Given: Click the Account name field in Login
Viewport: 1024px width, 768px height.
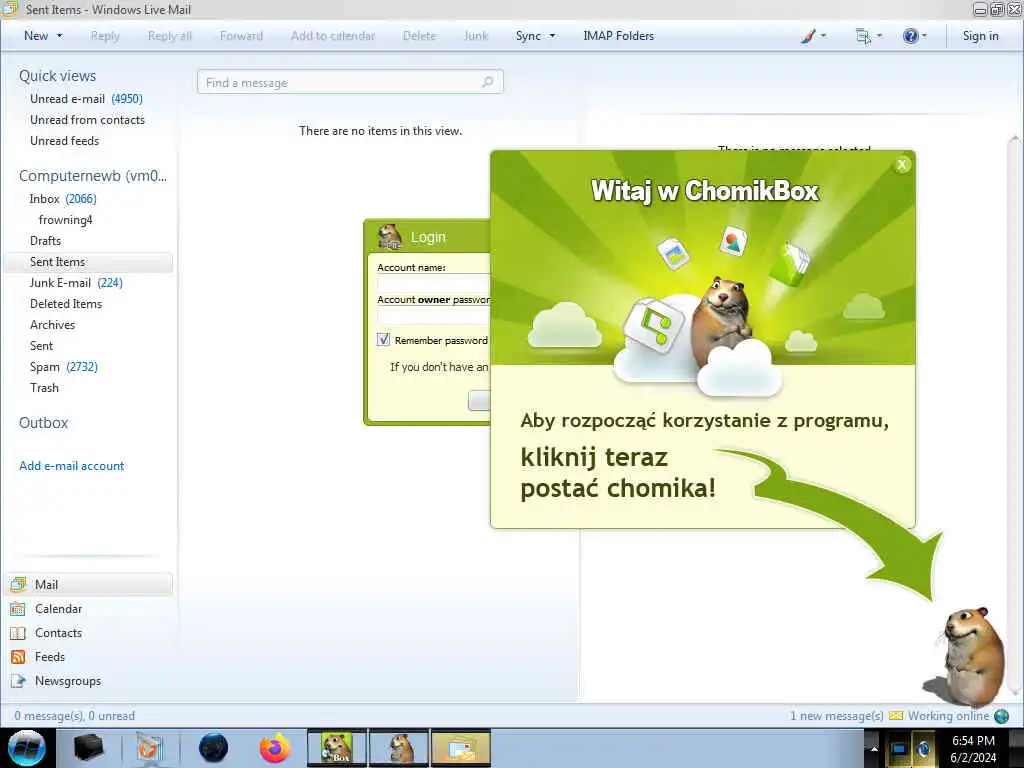Looking at the screenshot, I should tap(434, 283).
